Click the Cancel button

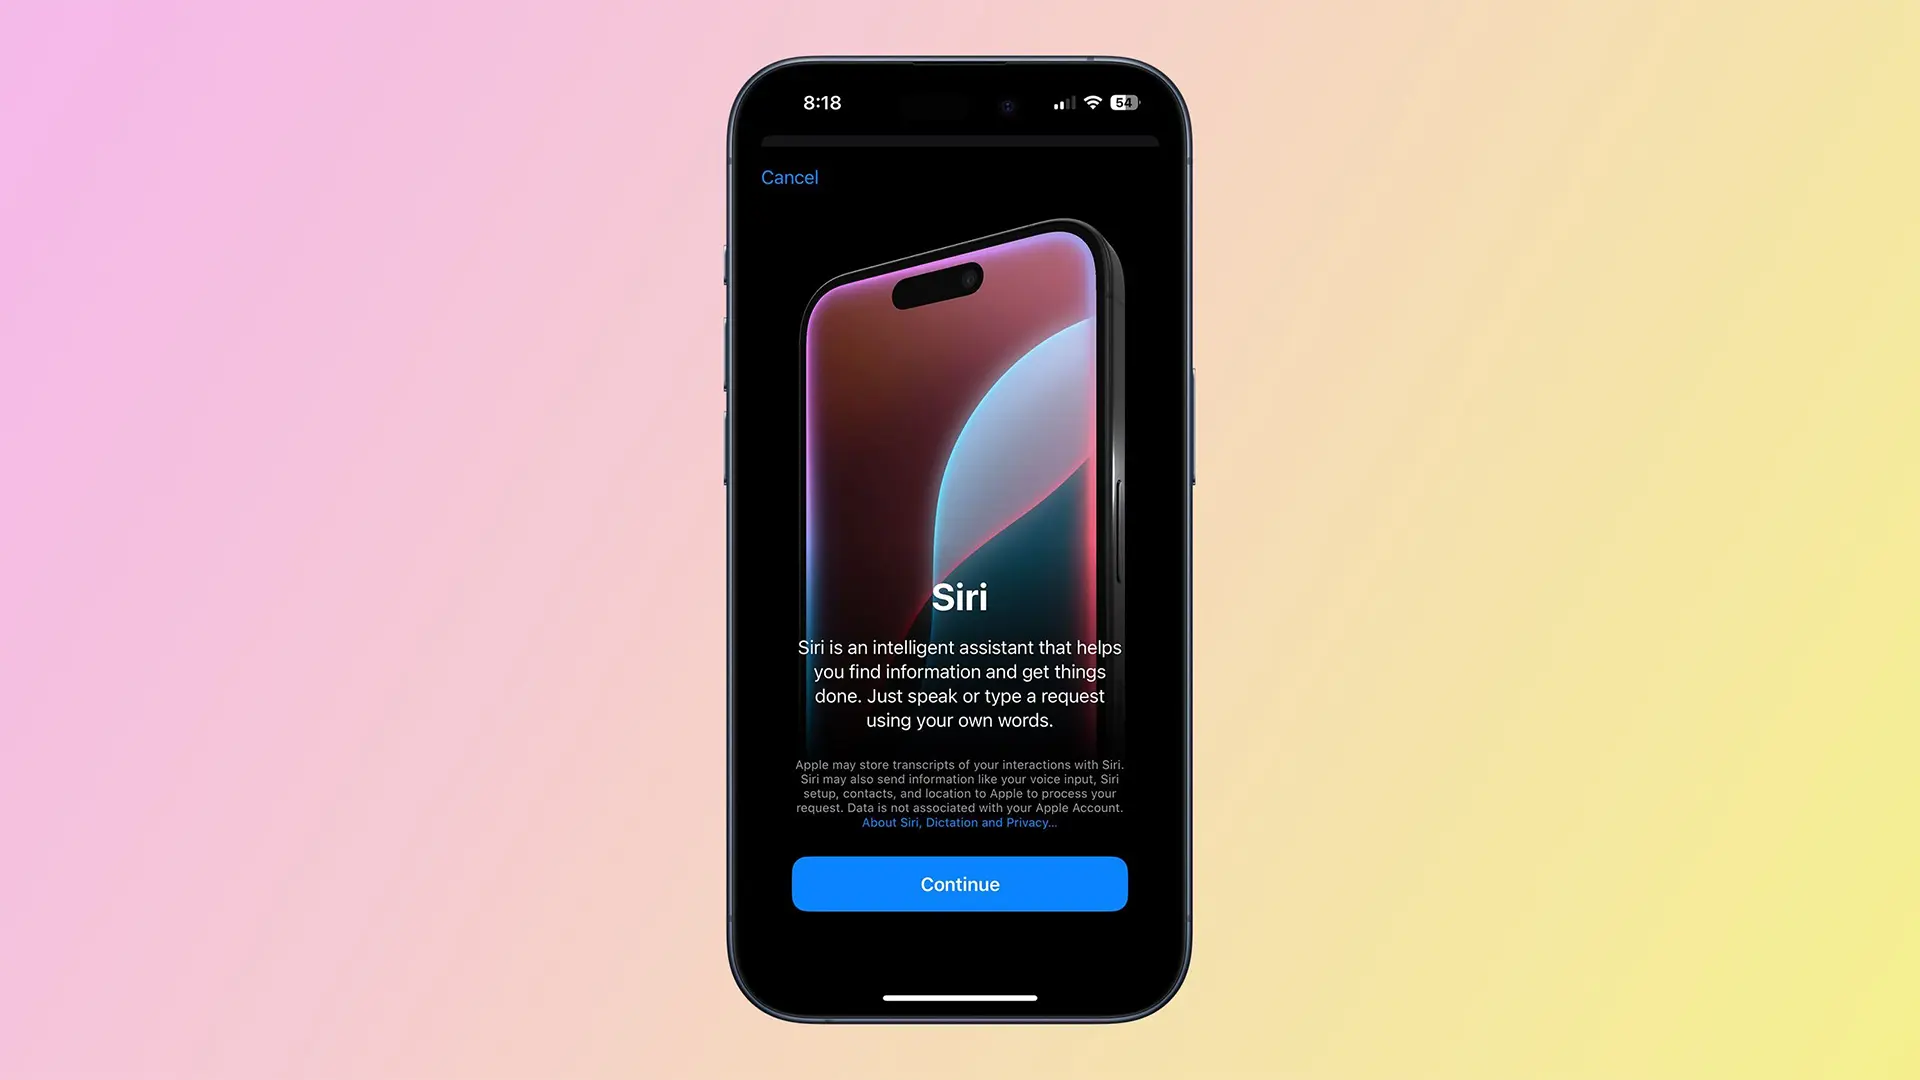point(790,177)
